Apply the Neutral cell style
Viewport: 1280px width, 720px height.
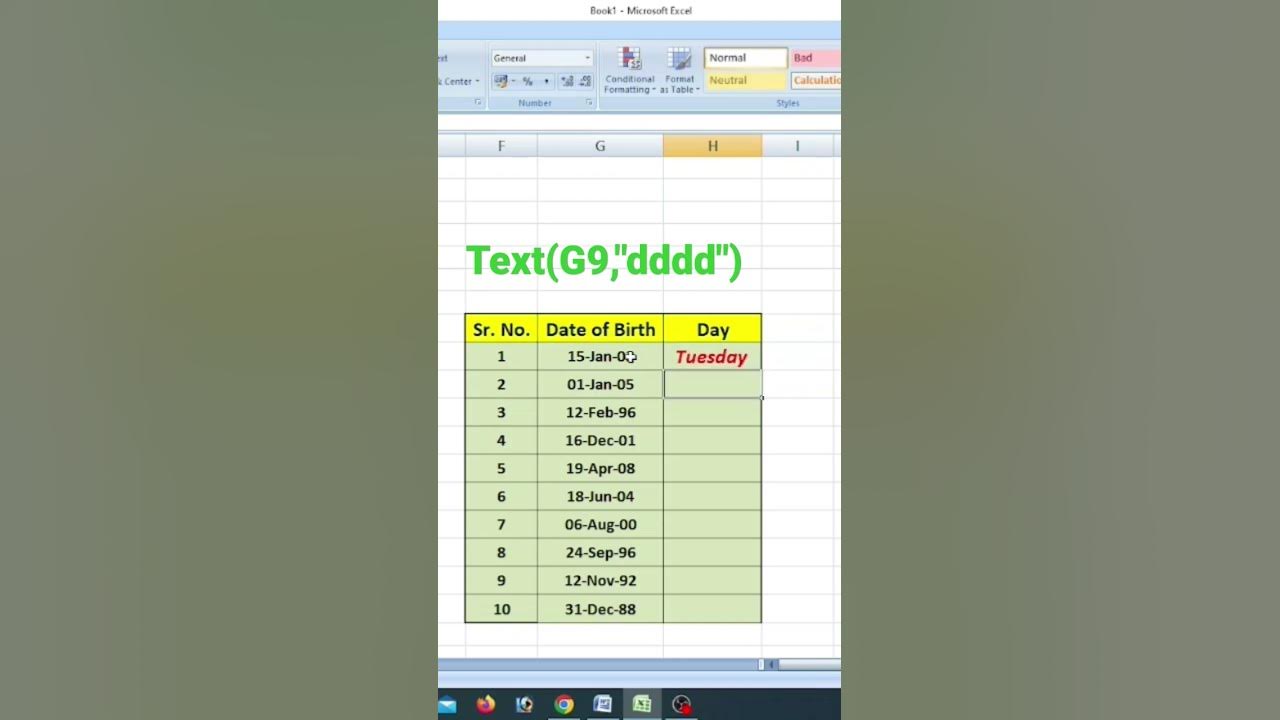point(745,80)
